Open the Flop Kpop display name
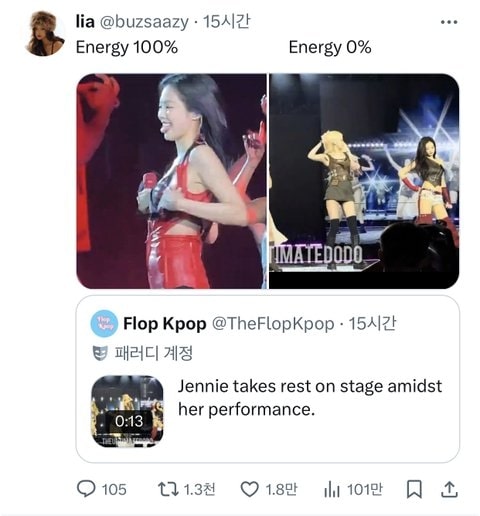This screenshot has height=516, width=480. point(165,324)
